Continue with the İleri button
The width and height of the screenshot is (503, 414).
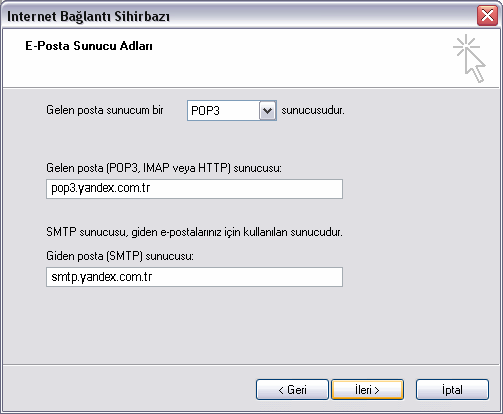pyautogui.click(x=367, y=389)
